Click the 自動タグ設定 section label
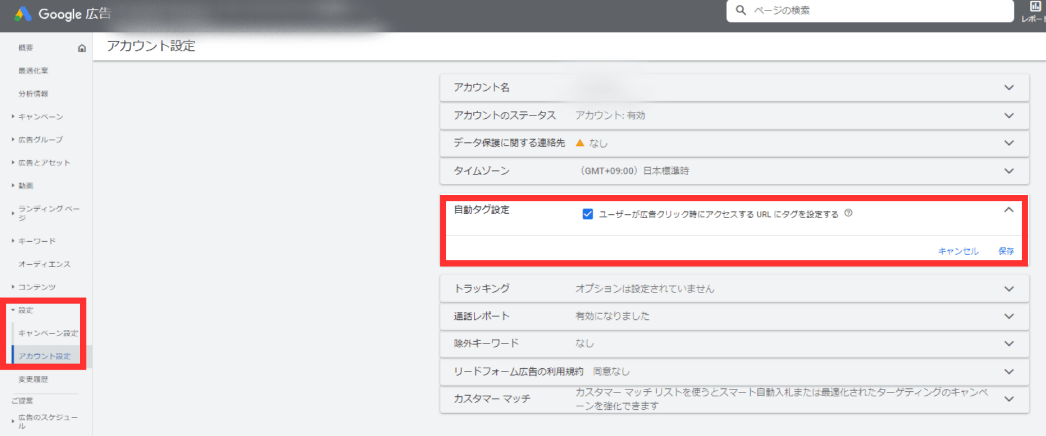 [482, 210]
